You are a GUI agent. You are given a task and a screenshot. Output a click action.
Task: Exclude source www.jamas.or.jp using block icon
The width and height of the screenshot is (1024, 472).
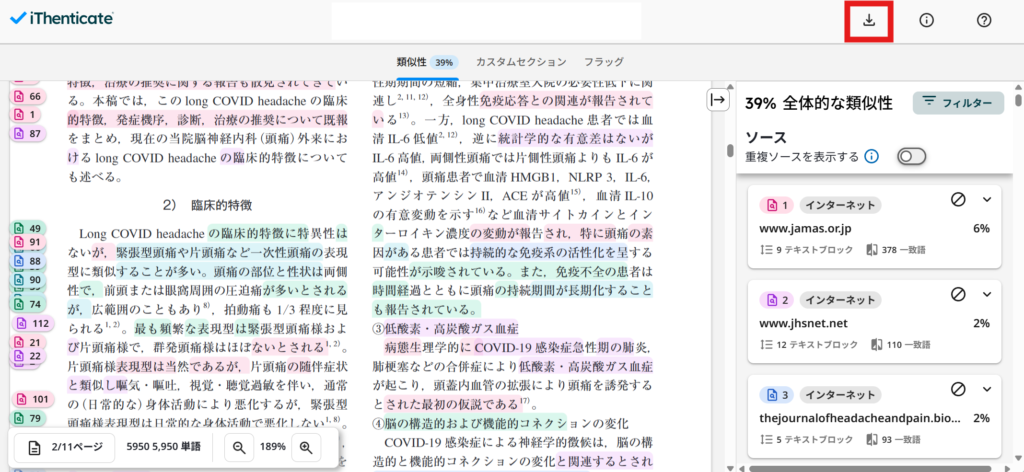tap(958, 201)
